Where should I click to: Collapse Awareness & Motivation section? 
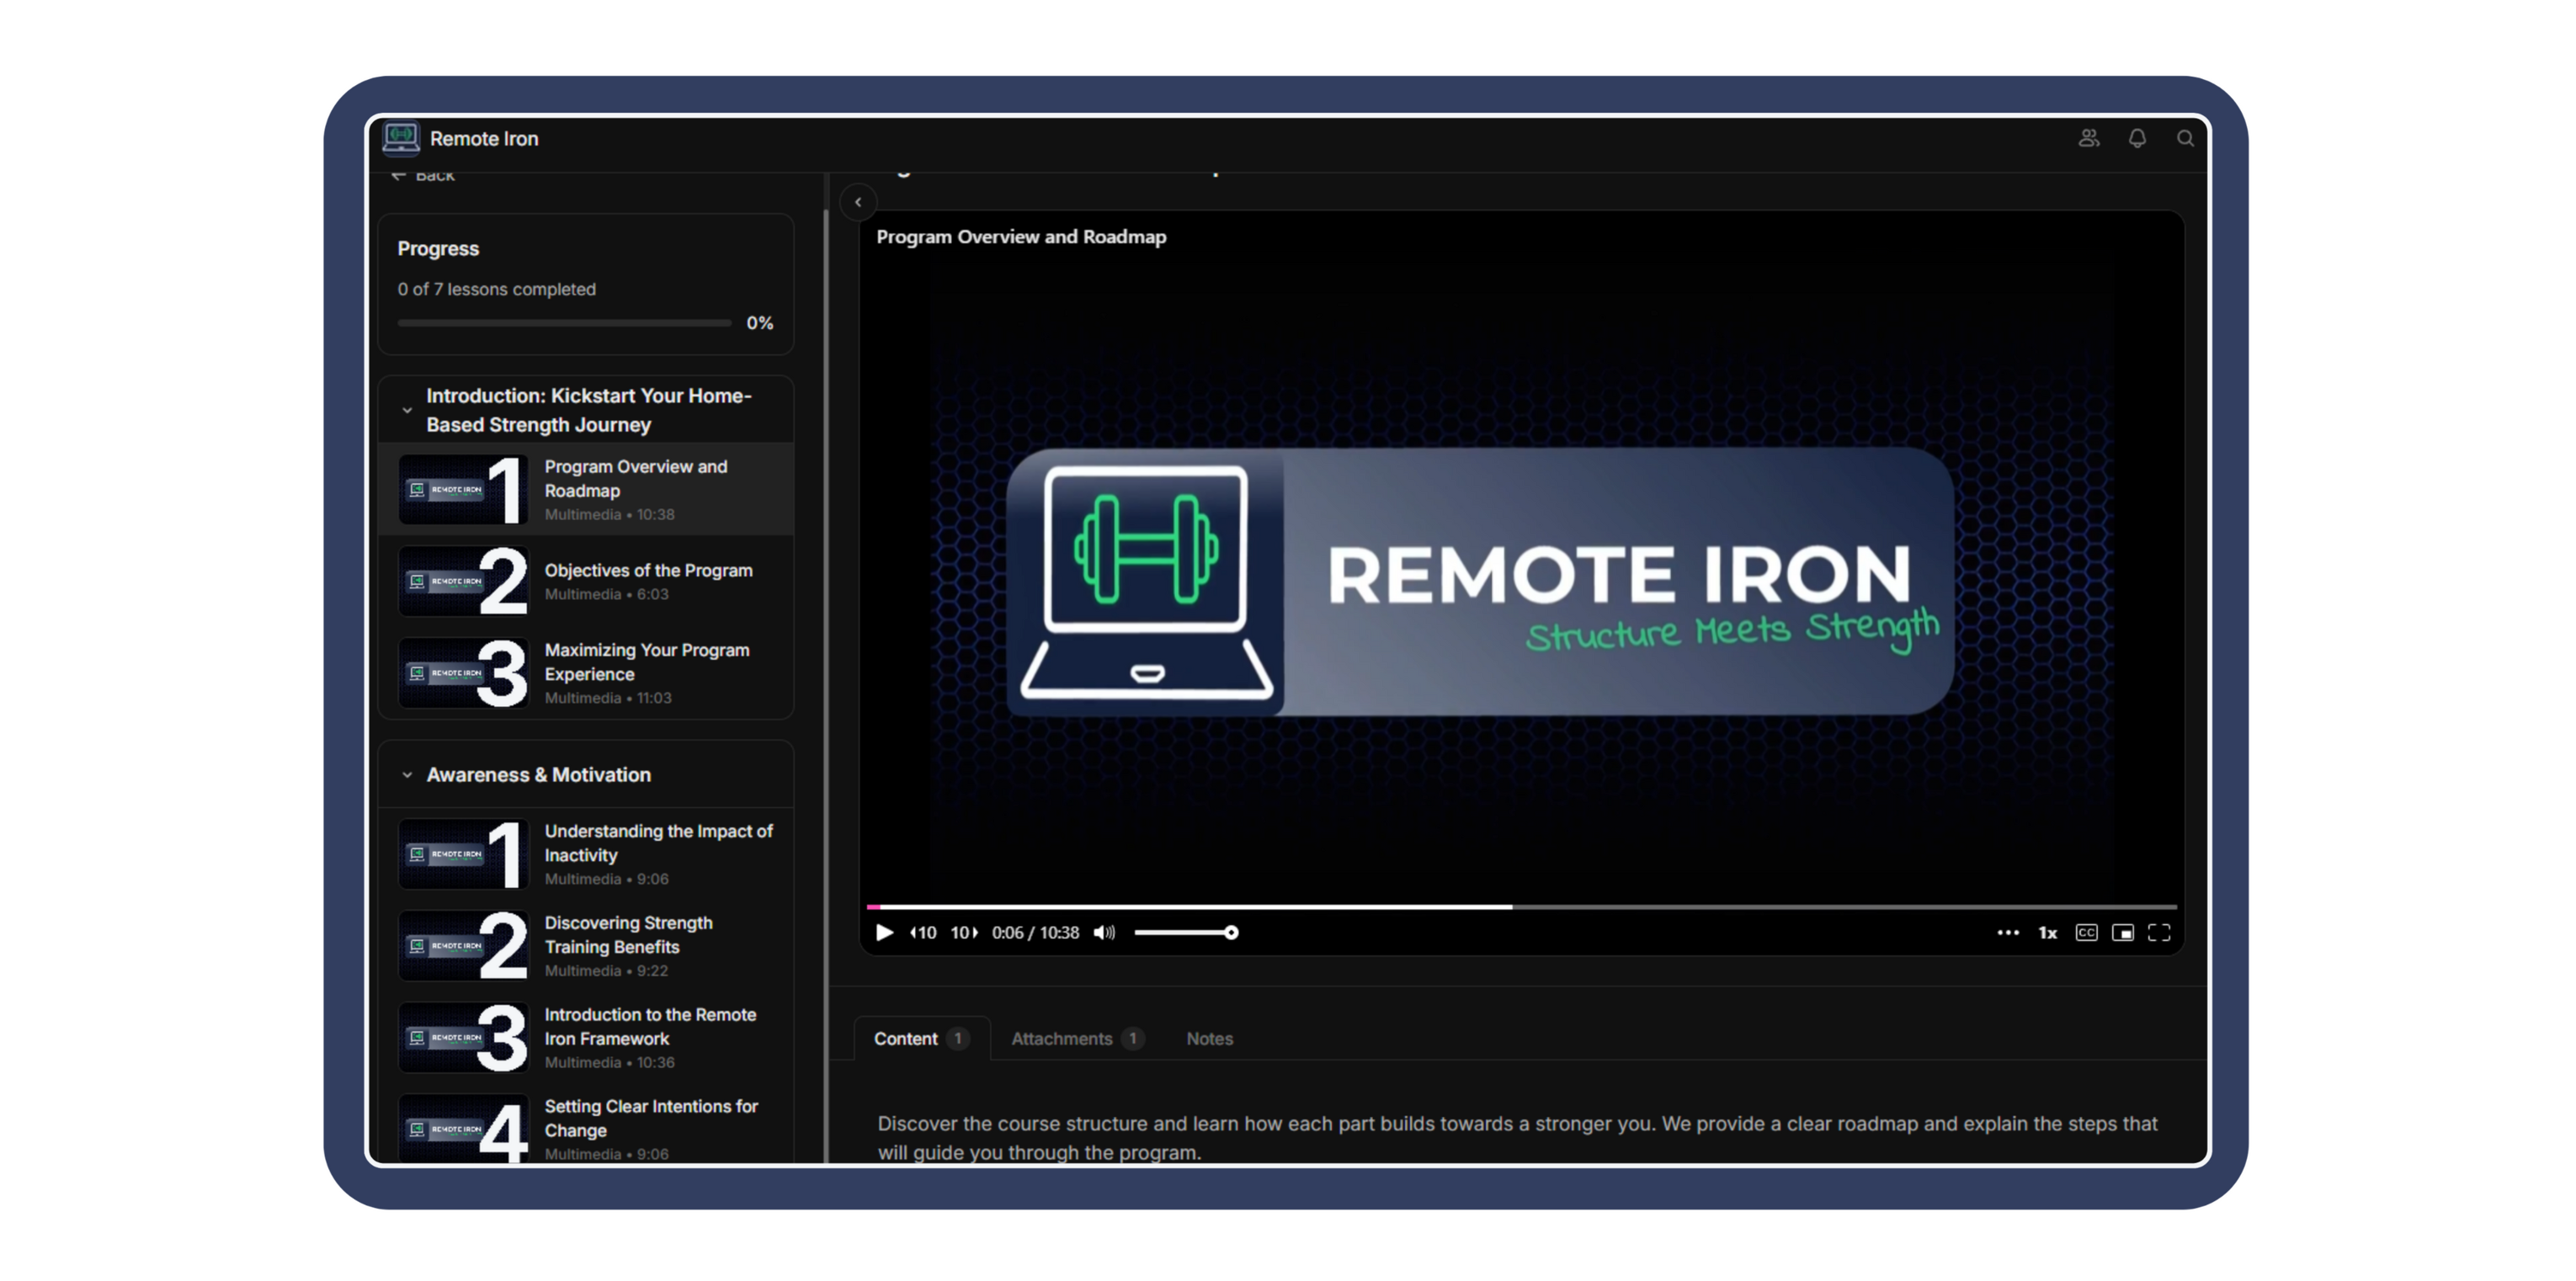pos(407,775)
